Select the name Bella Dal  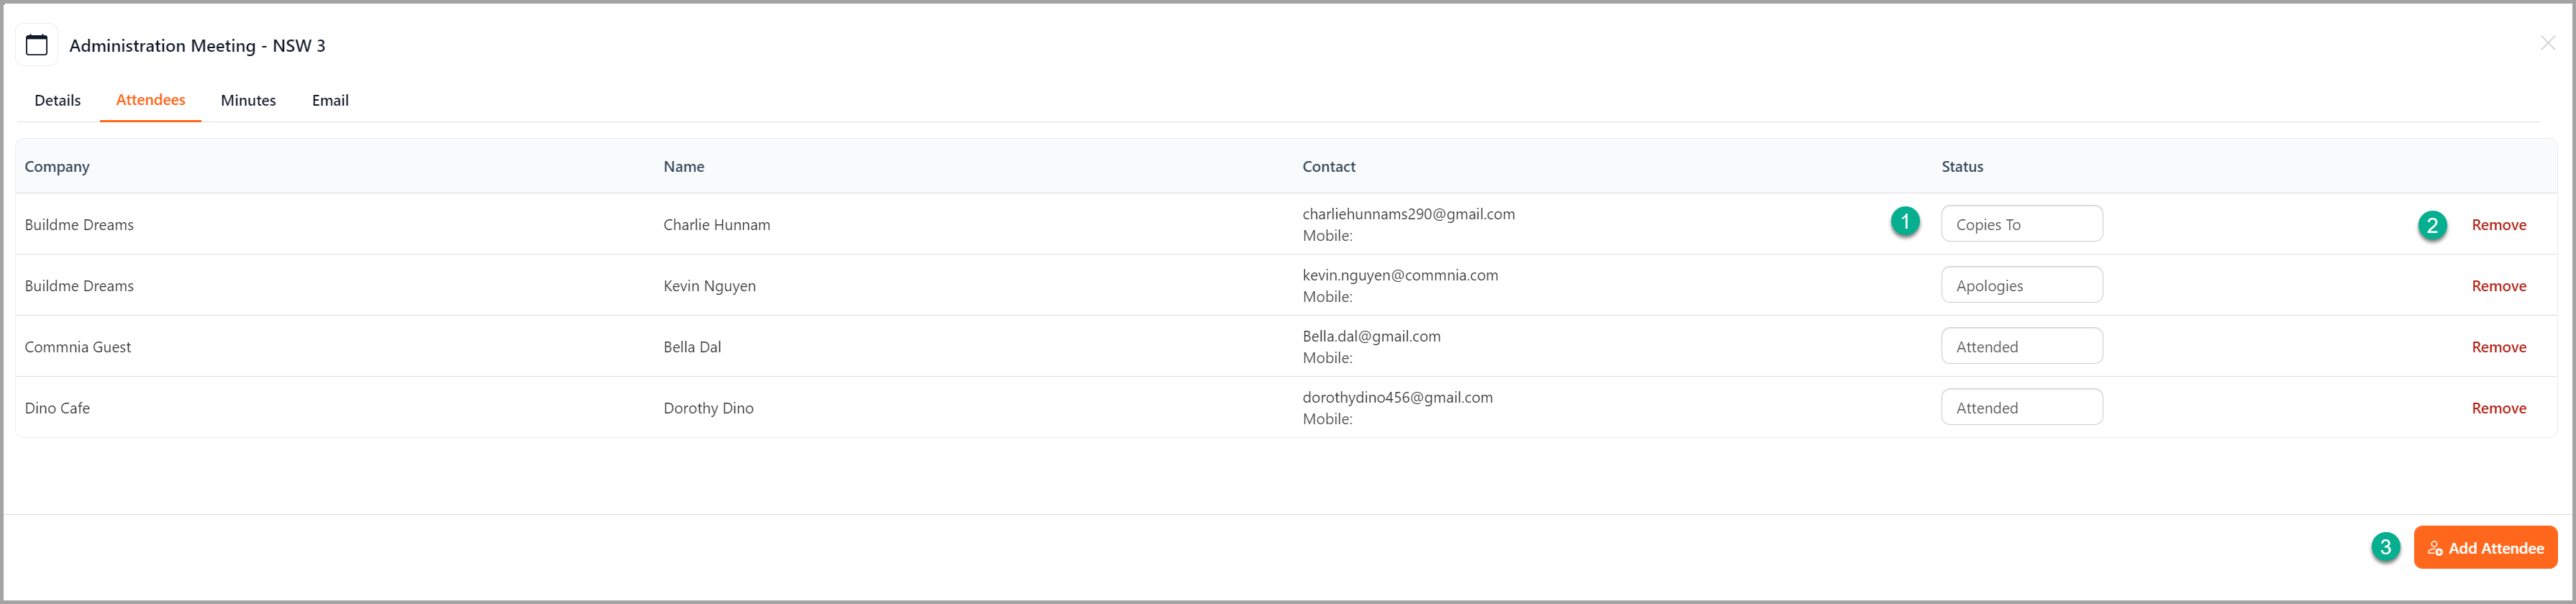[x=692, y=347]
